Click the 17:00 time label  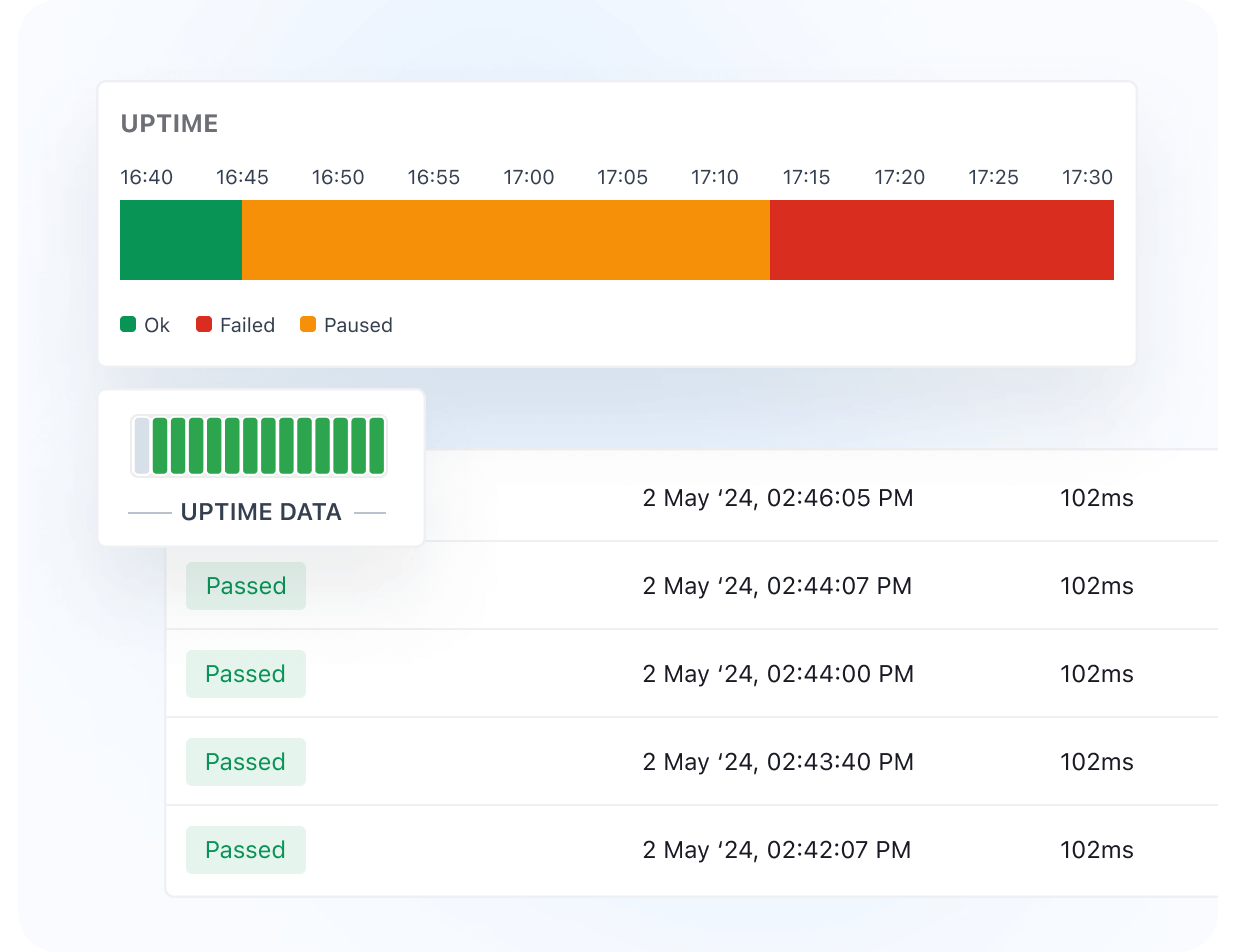coord(529,178)
